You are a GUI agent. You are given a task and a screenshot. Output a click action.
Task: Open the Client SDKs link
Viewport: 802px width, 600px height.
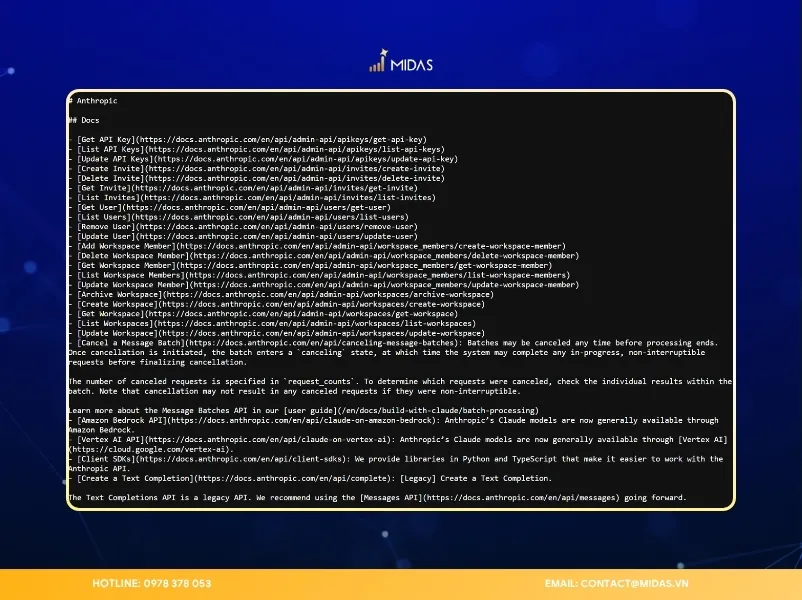coord(104,458)
